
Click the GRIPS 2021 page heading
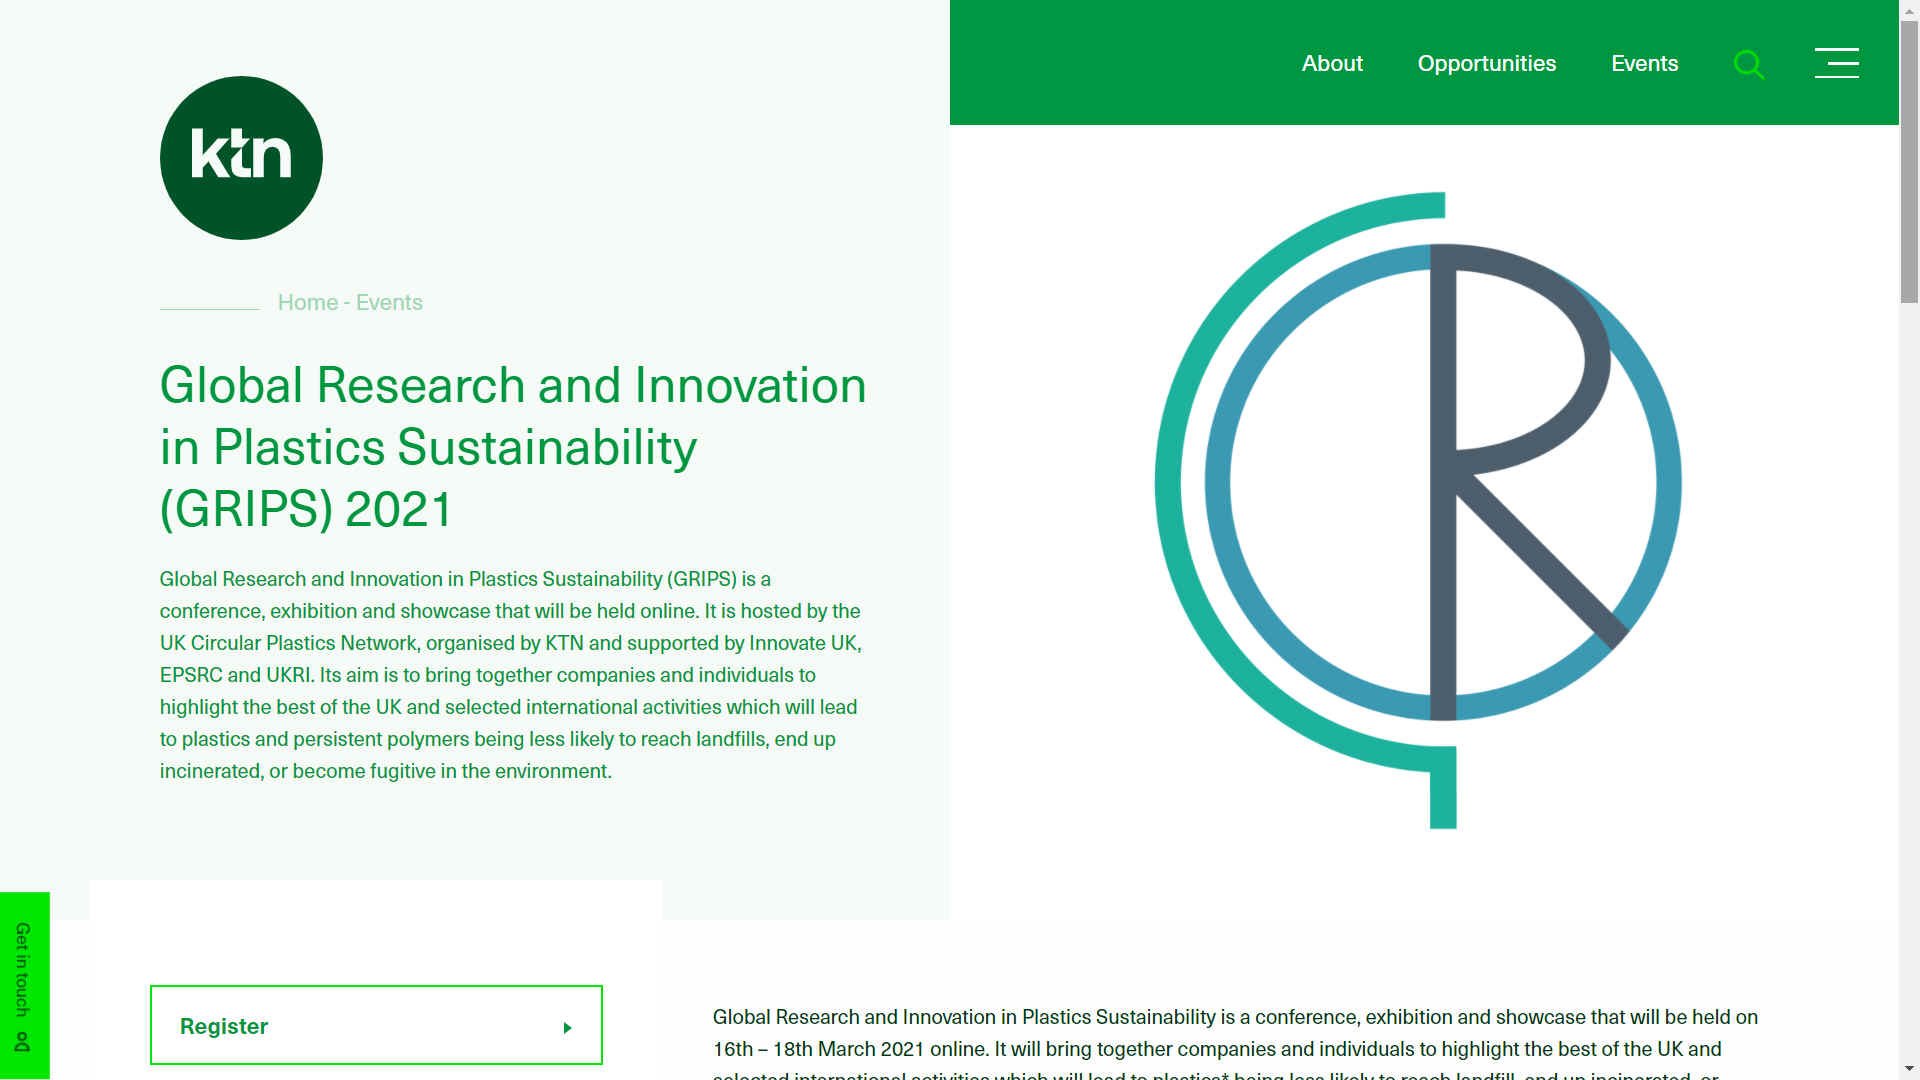[513, 447]
